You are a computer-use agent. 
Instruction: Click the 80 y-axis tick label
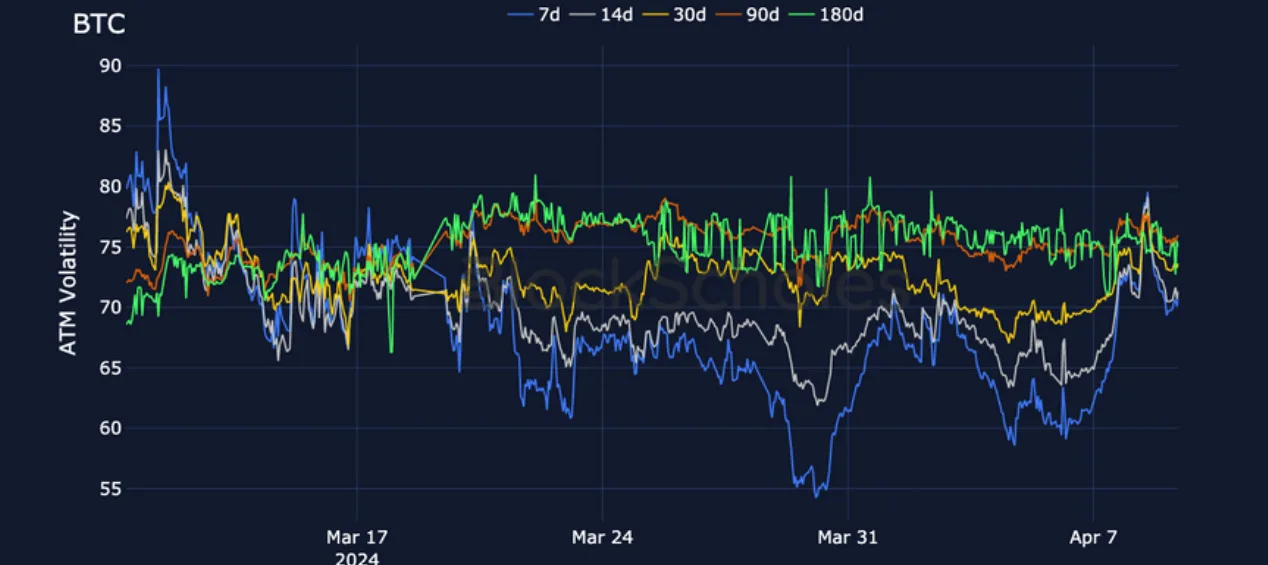(x=110, y=187)
